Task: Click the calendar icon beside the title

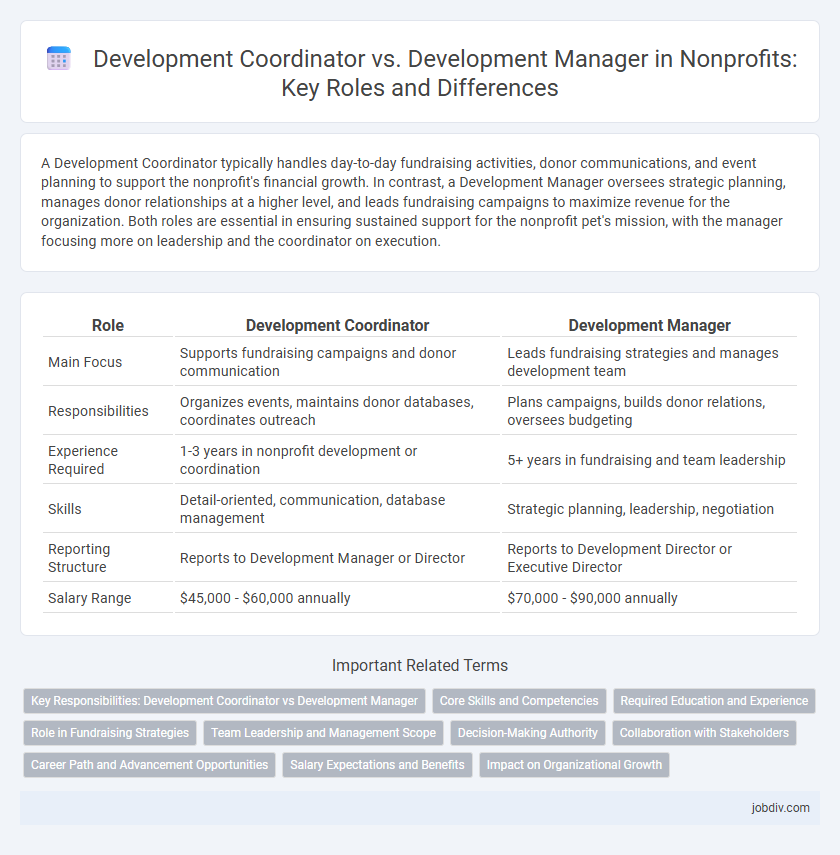Action: 59,59
